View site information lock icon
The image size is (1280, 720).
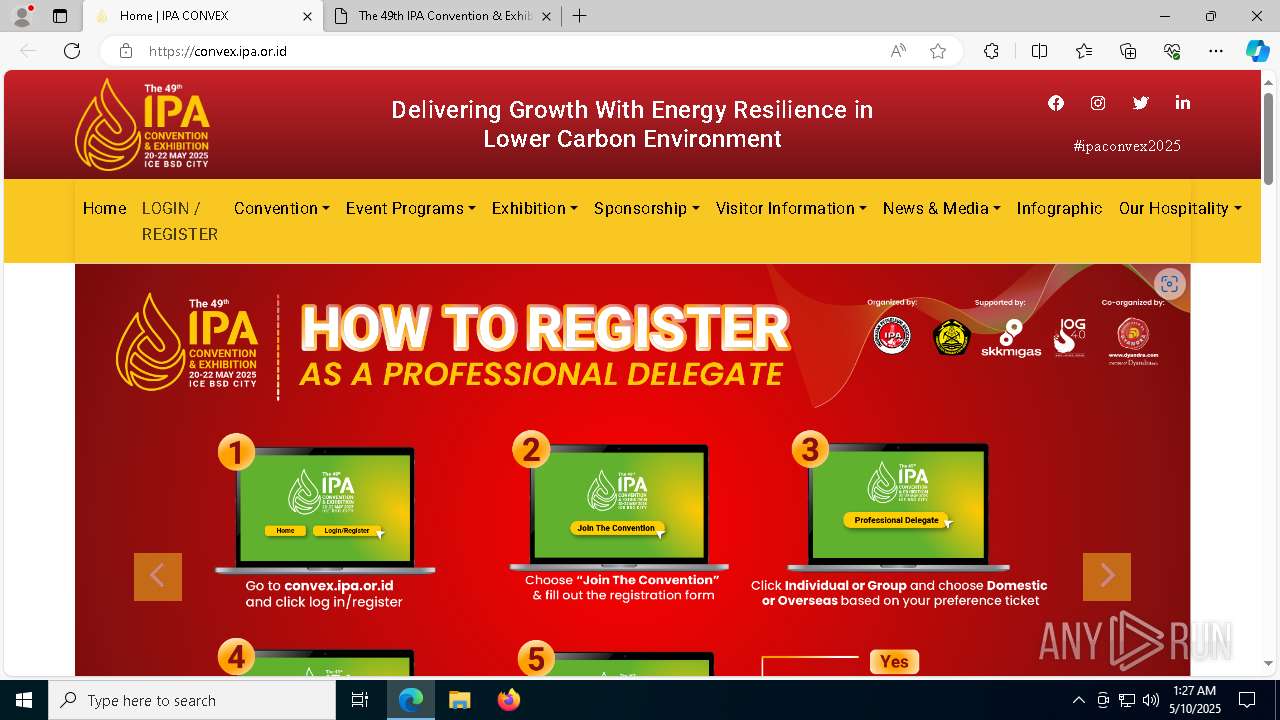coord(126,51)
